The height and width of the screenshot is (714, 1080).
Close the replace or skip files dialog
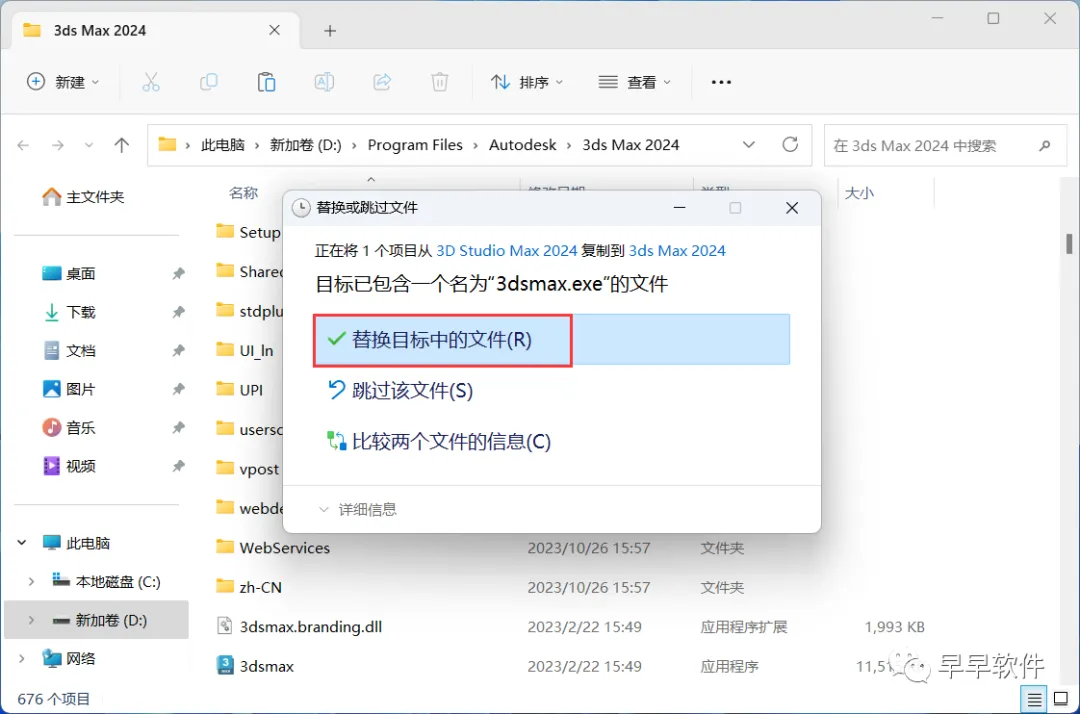(792, 208)
